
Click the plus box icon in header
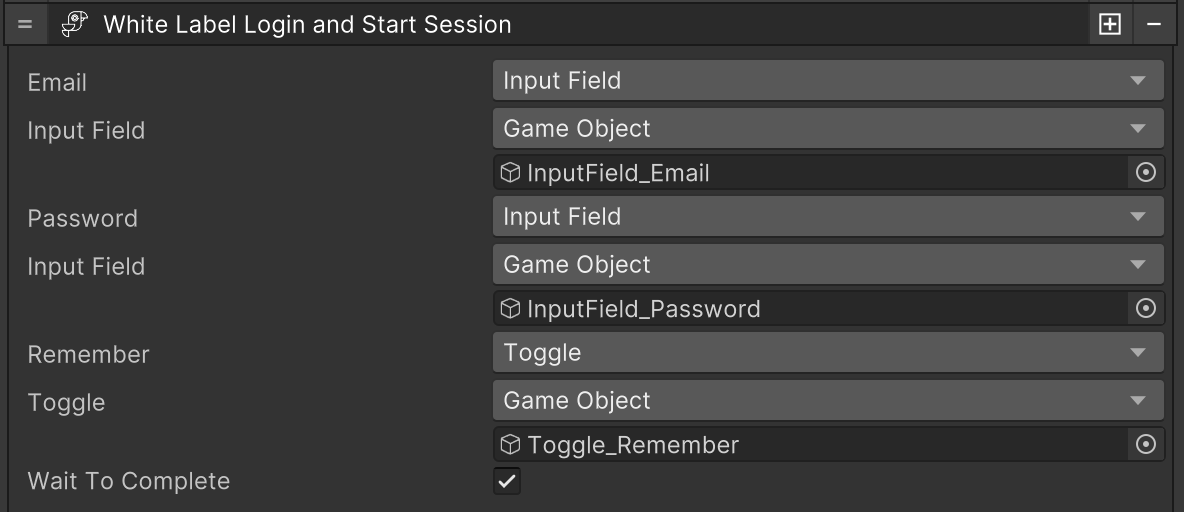coord(1110,25)
